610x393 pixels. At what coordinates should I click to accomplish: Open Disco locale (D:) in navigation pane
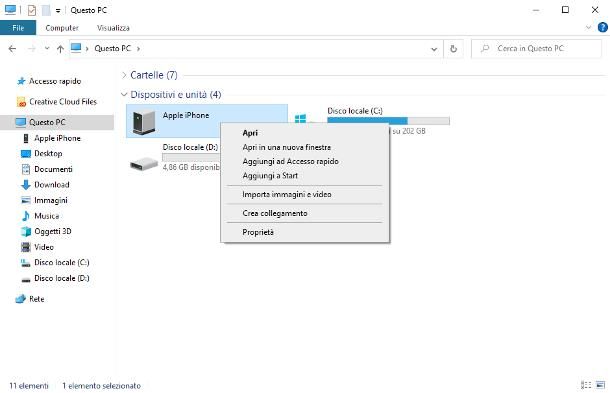coord(62,278)
